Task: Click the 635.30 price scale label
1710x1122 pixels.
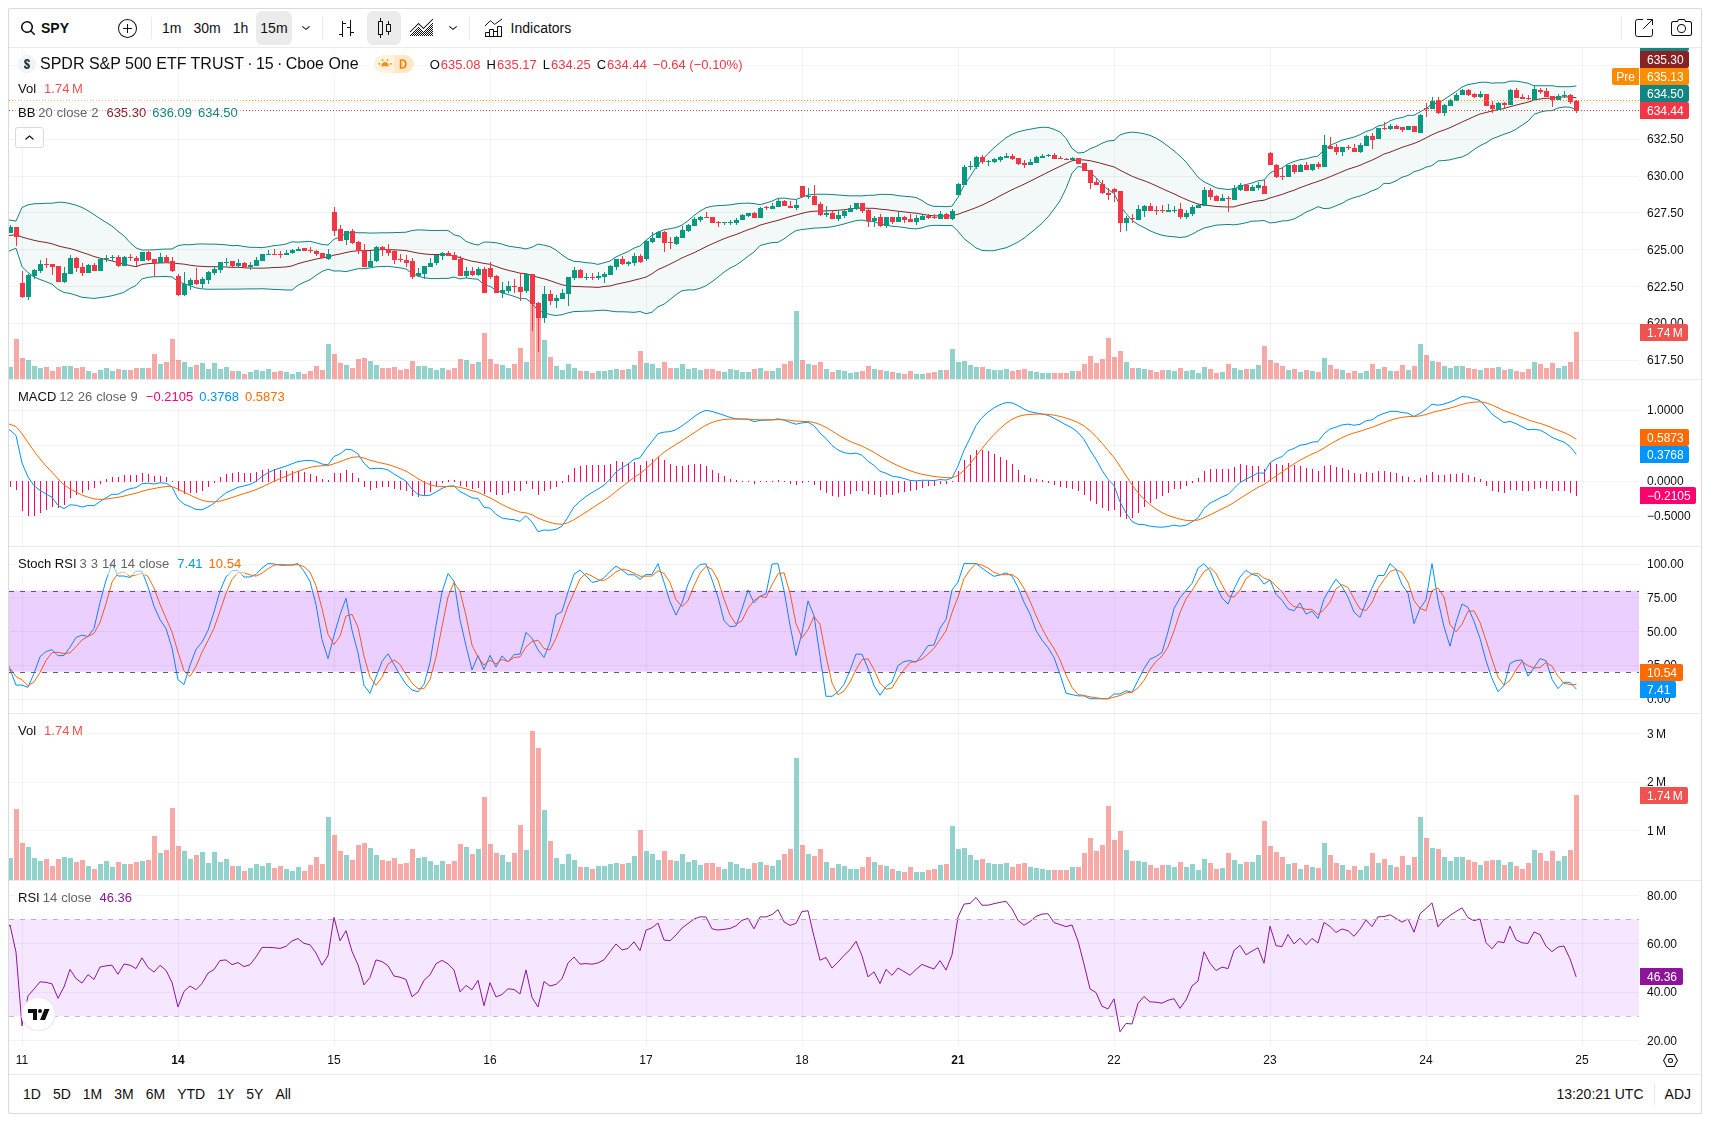Action: click(1664, 60)
